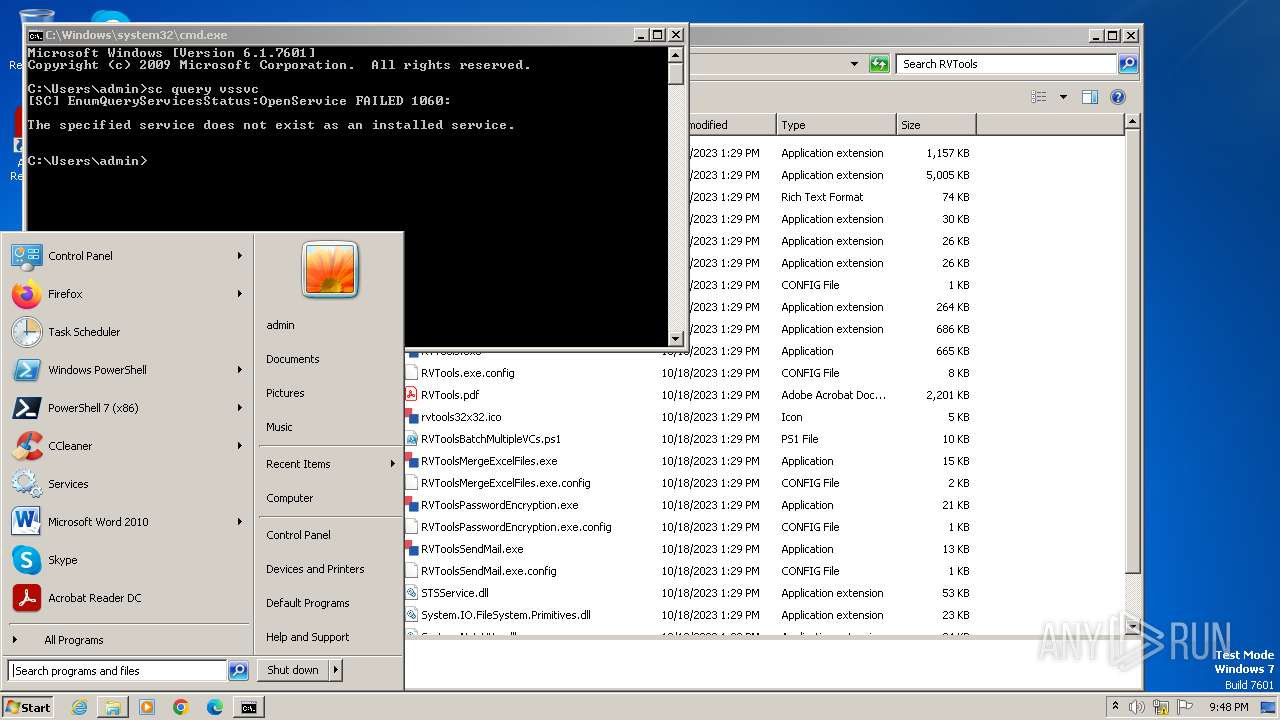Click the Start menu search magnifier button

pyautogui.click(x=238, y=671)
